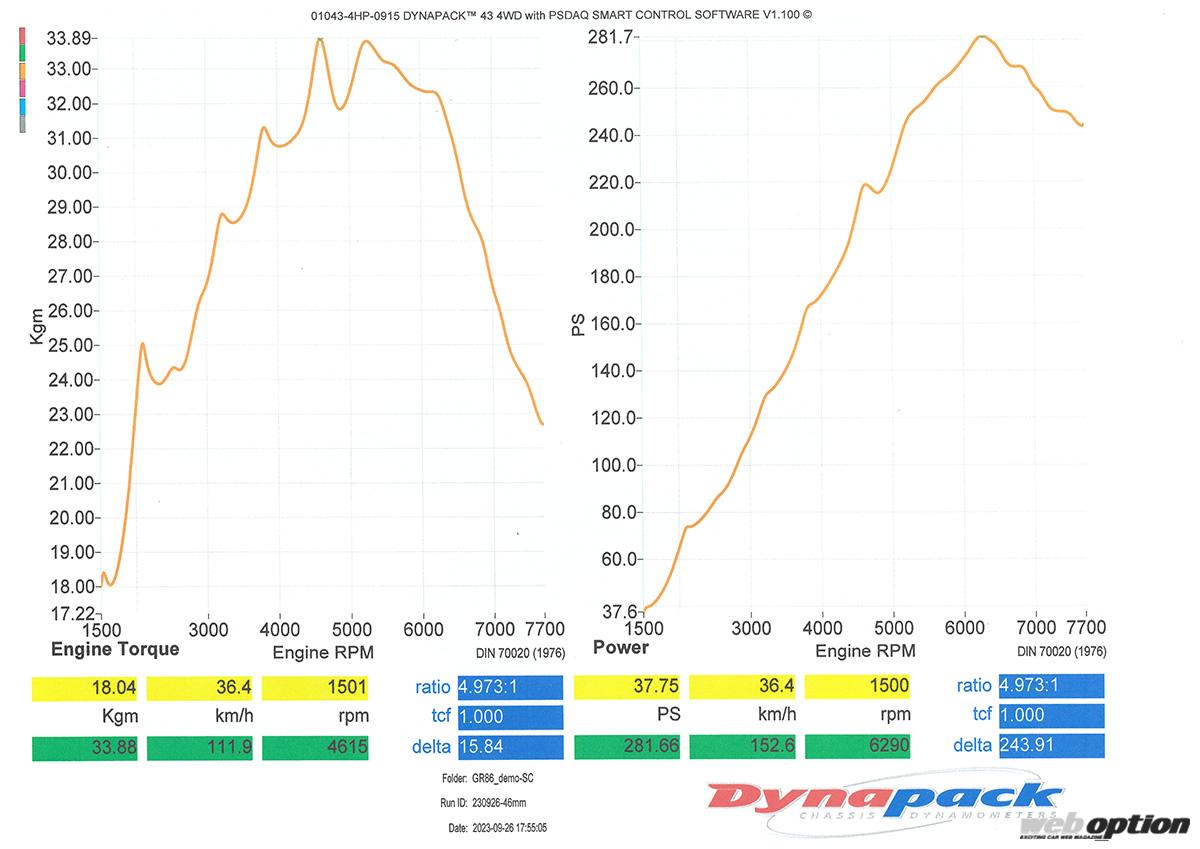Screen dimensions: 1200x849
Task: Click the 243.91 delta field
Action: coord(1051,745)
